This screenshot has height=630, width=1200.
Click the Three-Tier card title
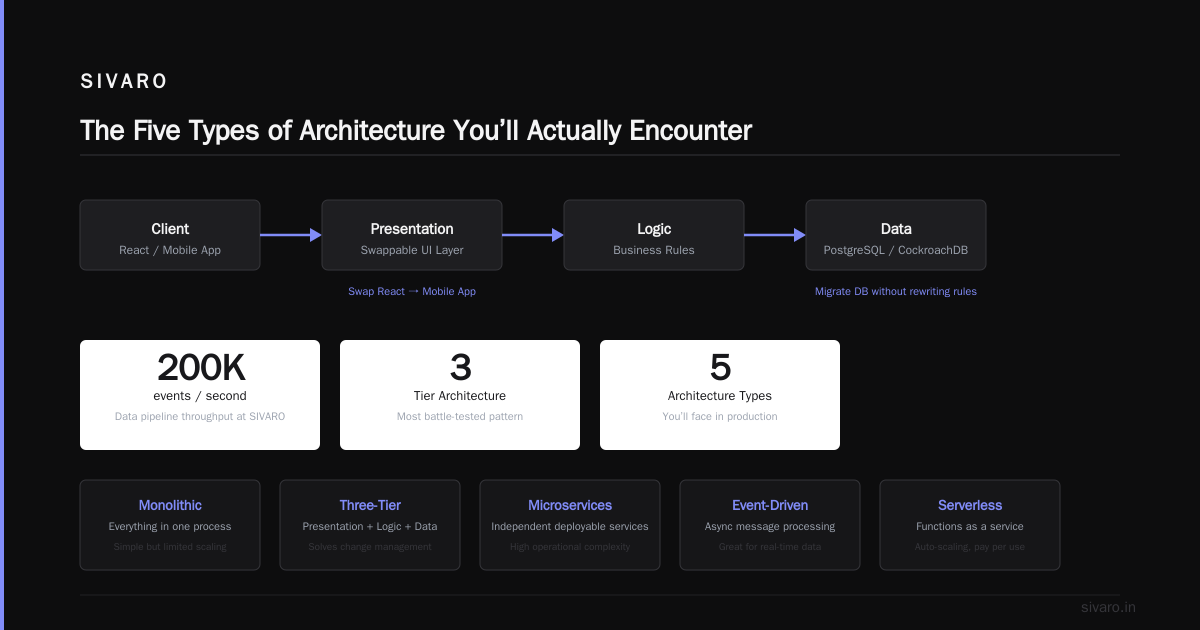[370, 505]
